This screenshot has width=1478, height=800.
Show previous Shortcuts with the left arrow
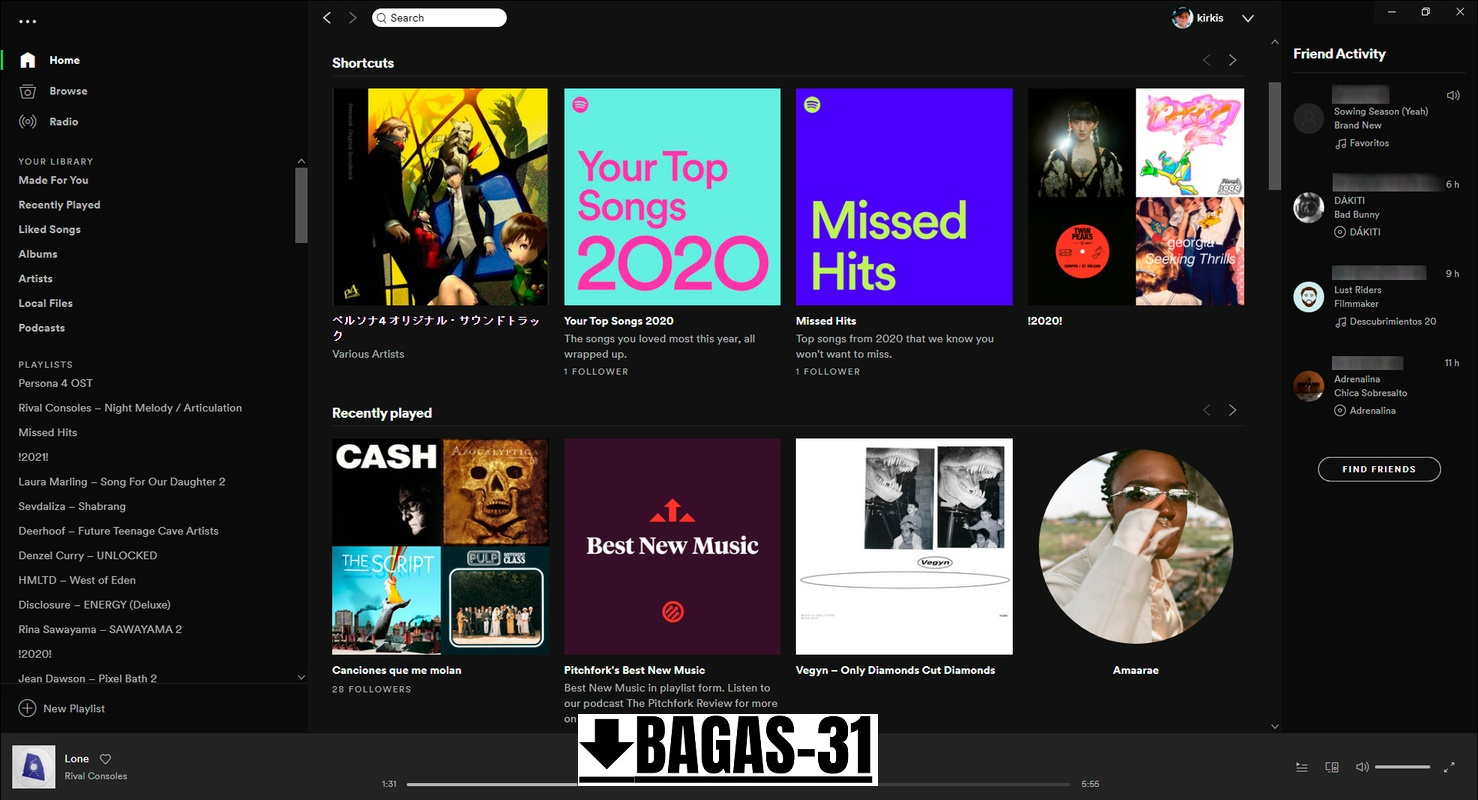coord(1206,60)
